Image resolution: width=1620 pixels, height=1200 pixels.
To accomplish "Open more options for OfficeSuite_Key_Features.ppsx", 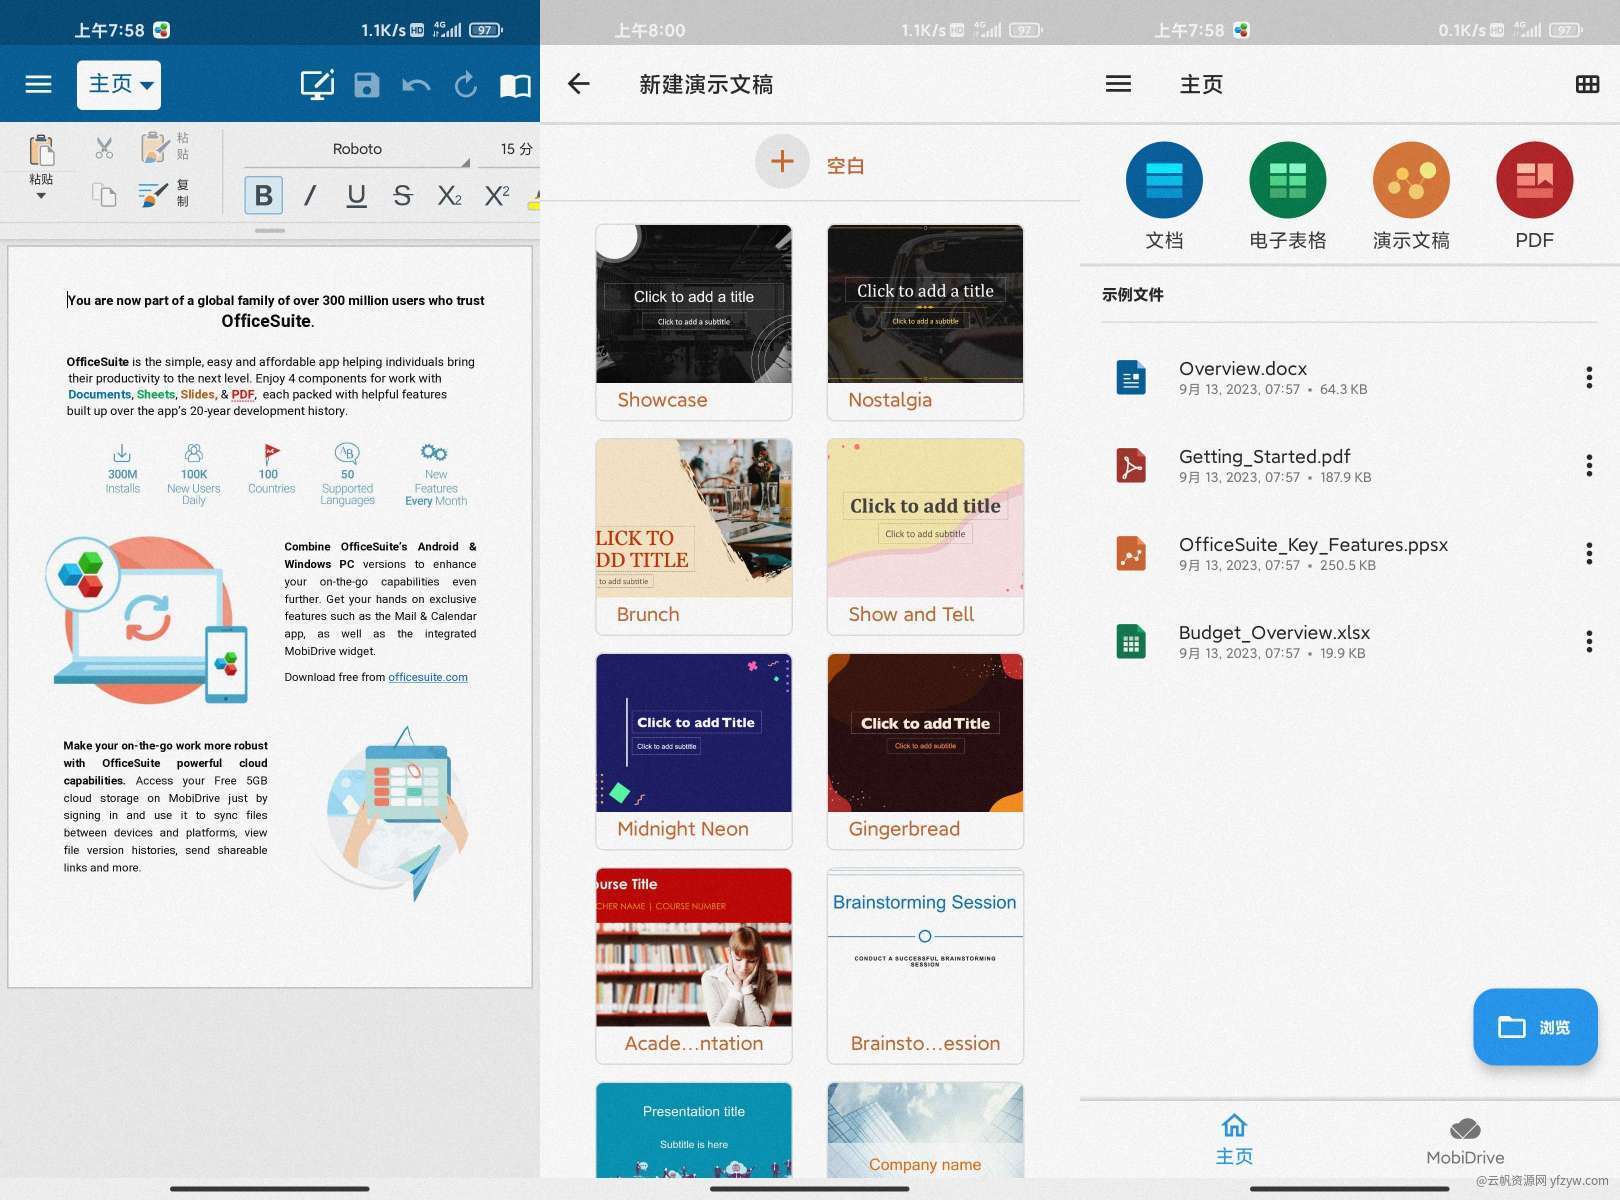I will coord(1589,554).
